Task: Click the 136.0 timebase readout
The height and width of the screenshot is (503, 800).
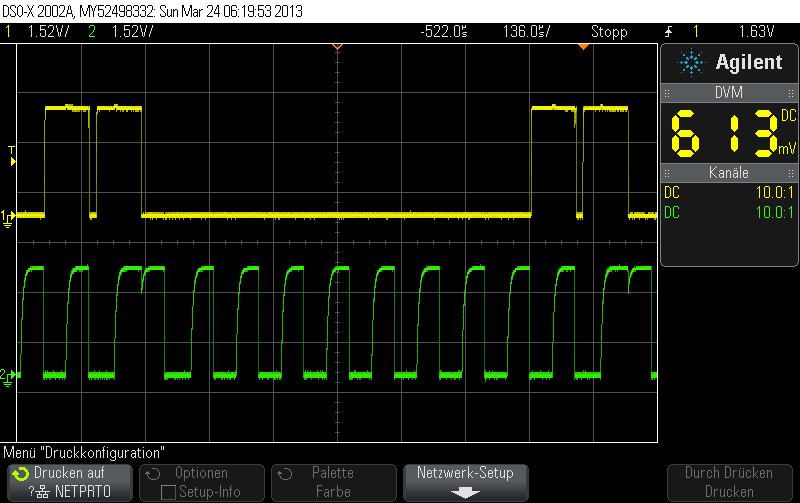Action: [x=527, y=32]
